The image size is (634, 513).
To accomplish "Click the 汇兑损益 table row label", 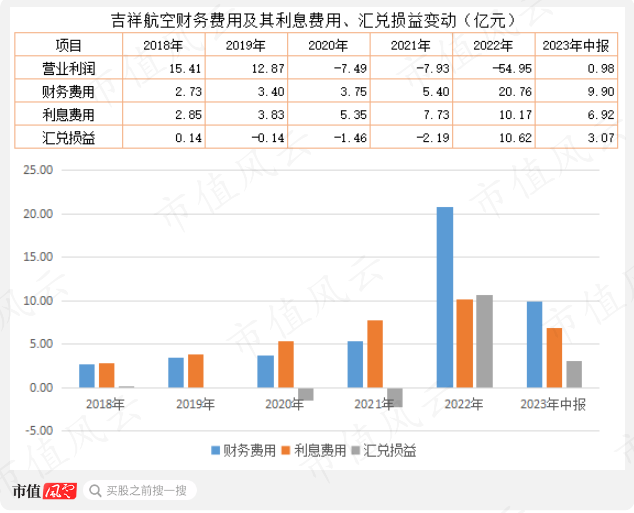I will point(69,138).
